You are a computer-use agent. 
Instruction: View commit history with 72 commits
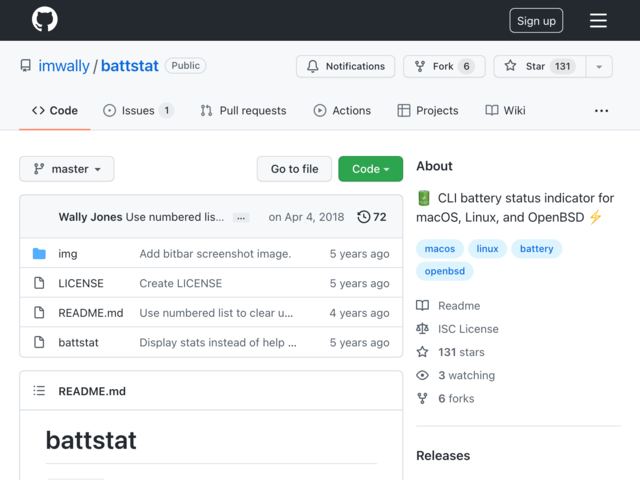[371, 217]
